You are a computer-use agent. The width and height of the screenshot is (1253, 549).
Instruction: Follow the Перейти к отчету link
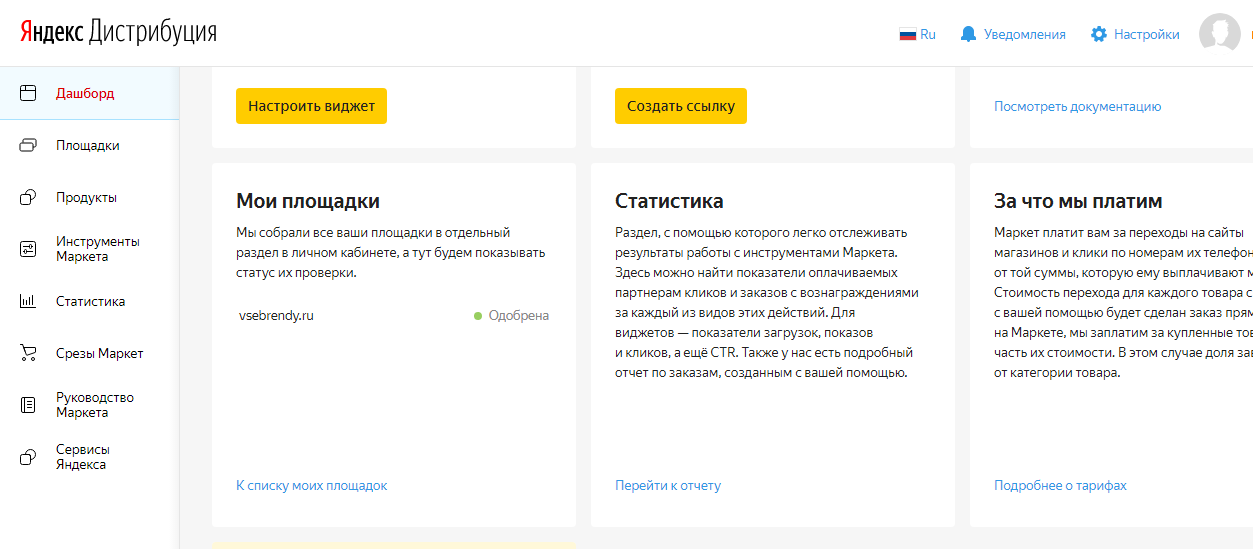(668, 485)
